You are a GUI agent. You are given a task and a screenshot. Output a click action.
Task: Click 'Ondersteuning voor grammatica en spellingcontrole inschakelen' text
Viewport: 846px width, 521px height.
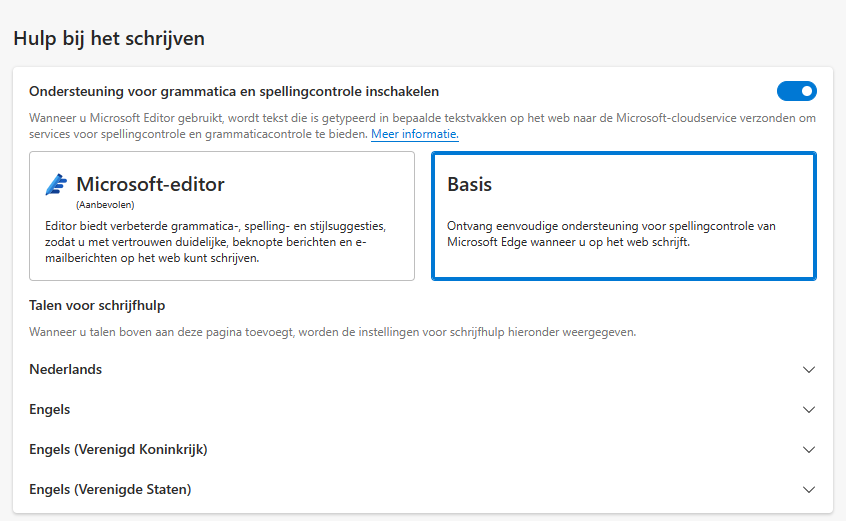pos(234,92)
